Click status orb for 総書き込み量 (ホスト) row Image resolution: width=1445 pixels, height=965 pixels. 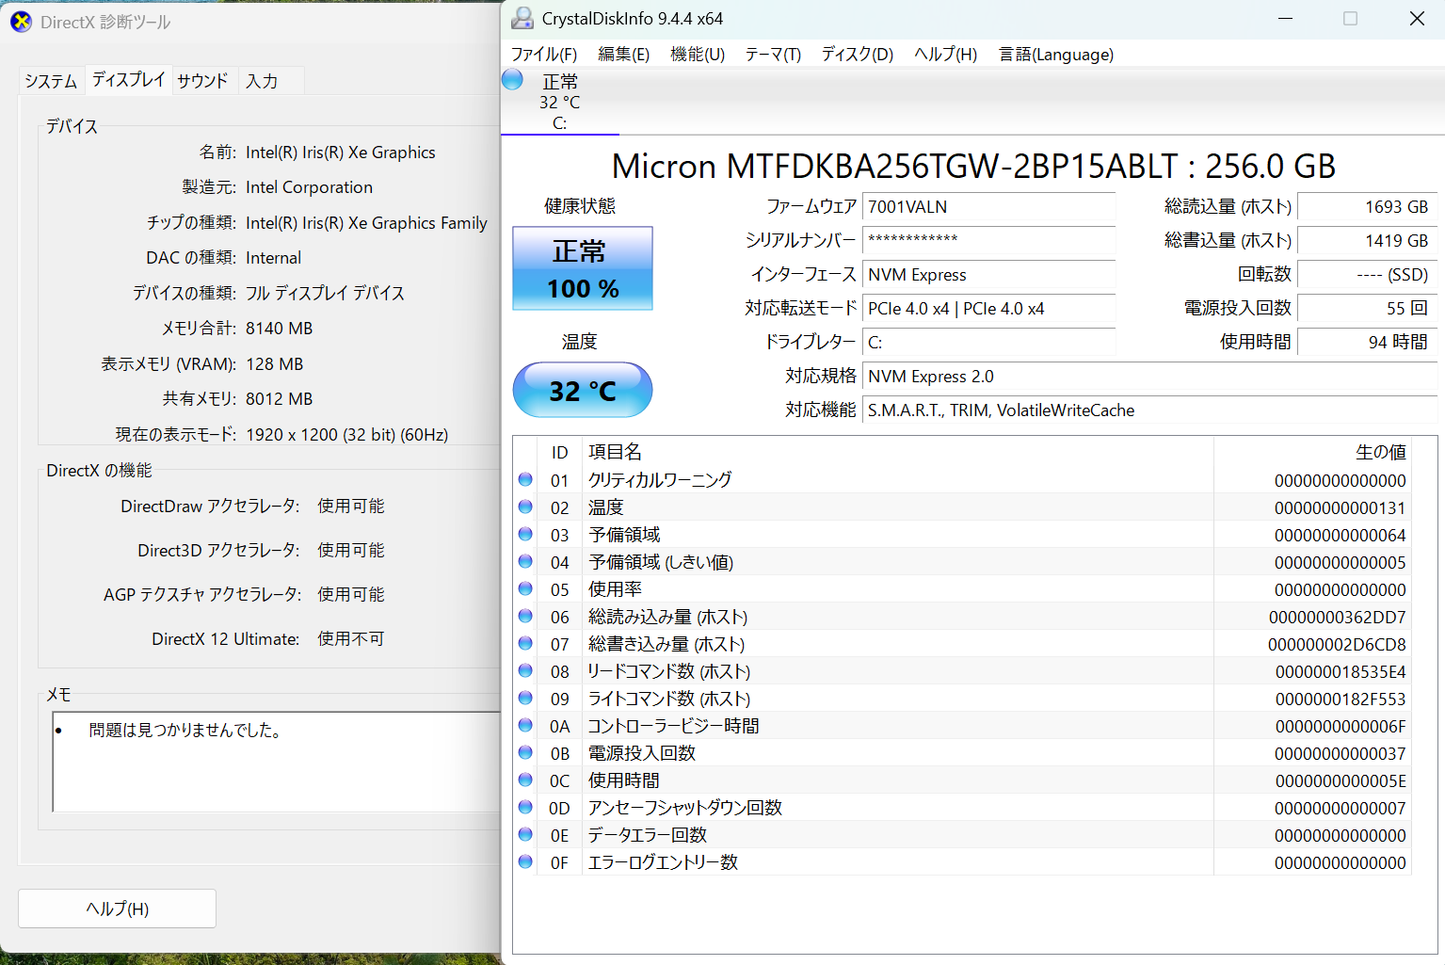pyautogui.click(x=525, y=644)
